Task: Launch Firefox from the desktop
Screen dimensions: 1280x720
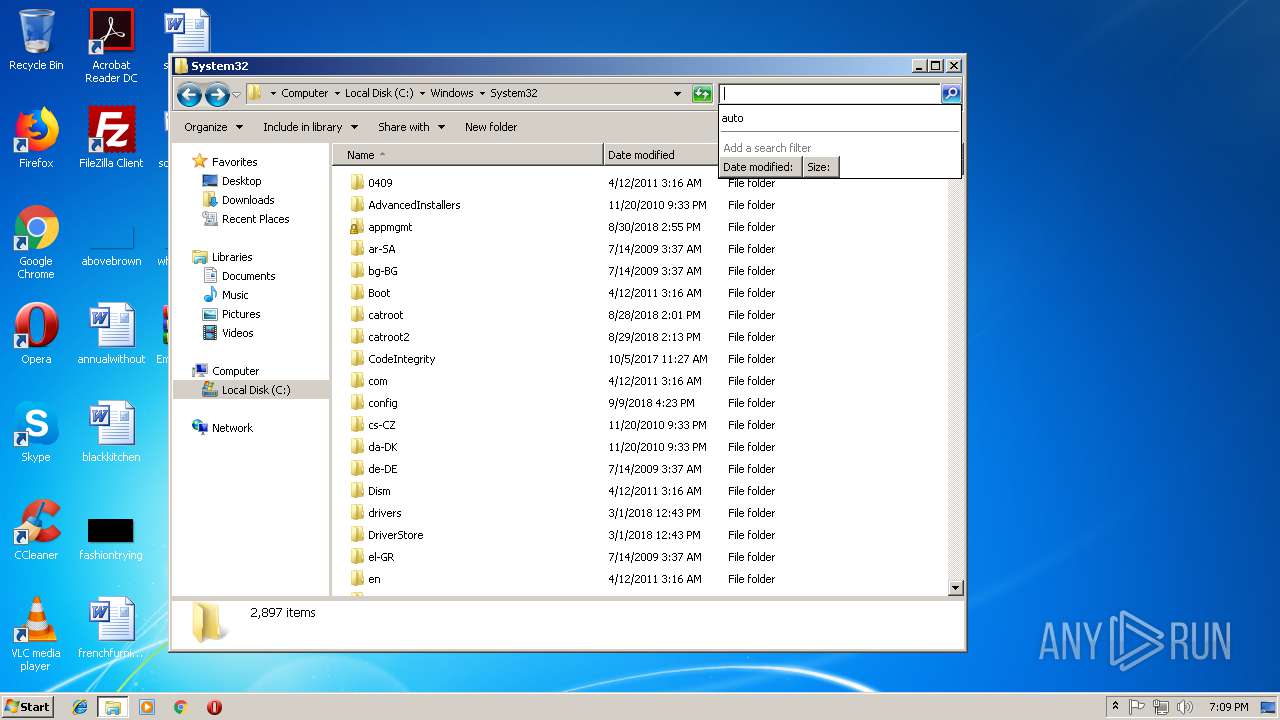Action: click(36, 138)
